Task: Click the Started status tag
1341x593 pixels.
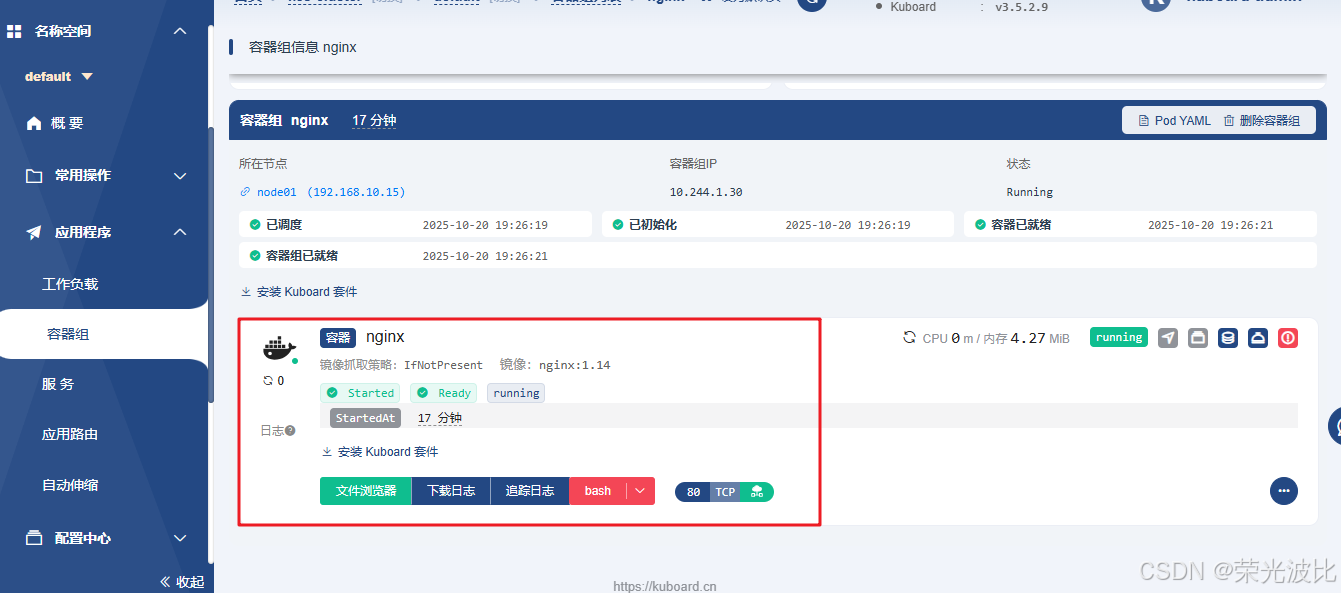Action: tap(361, 393)
